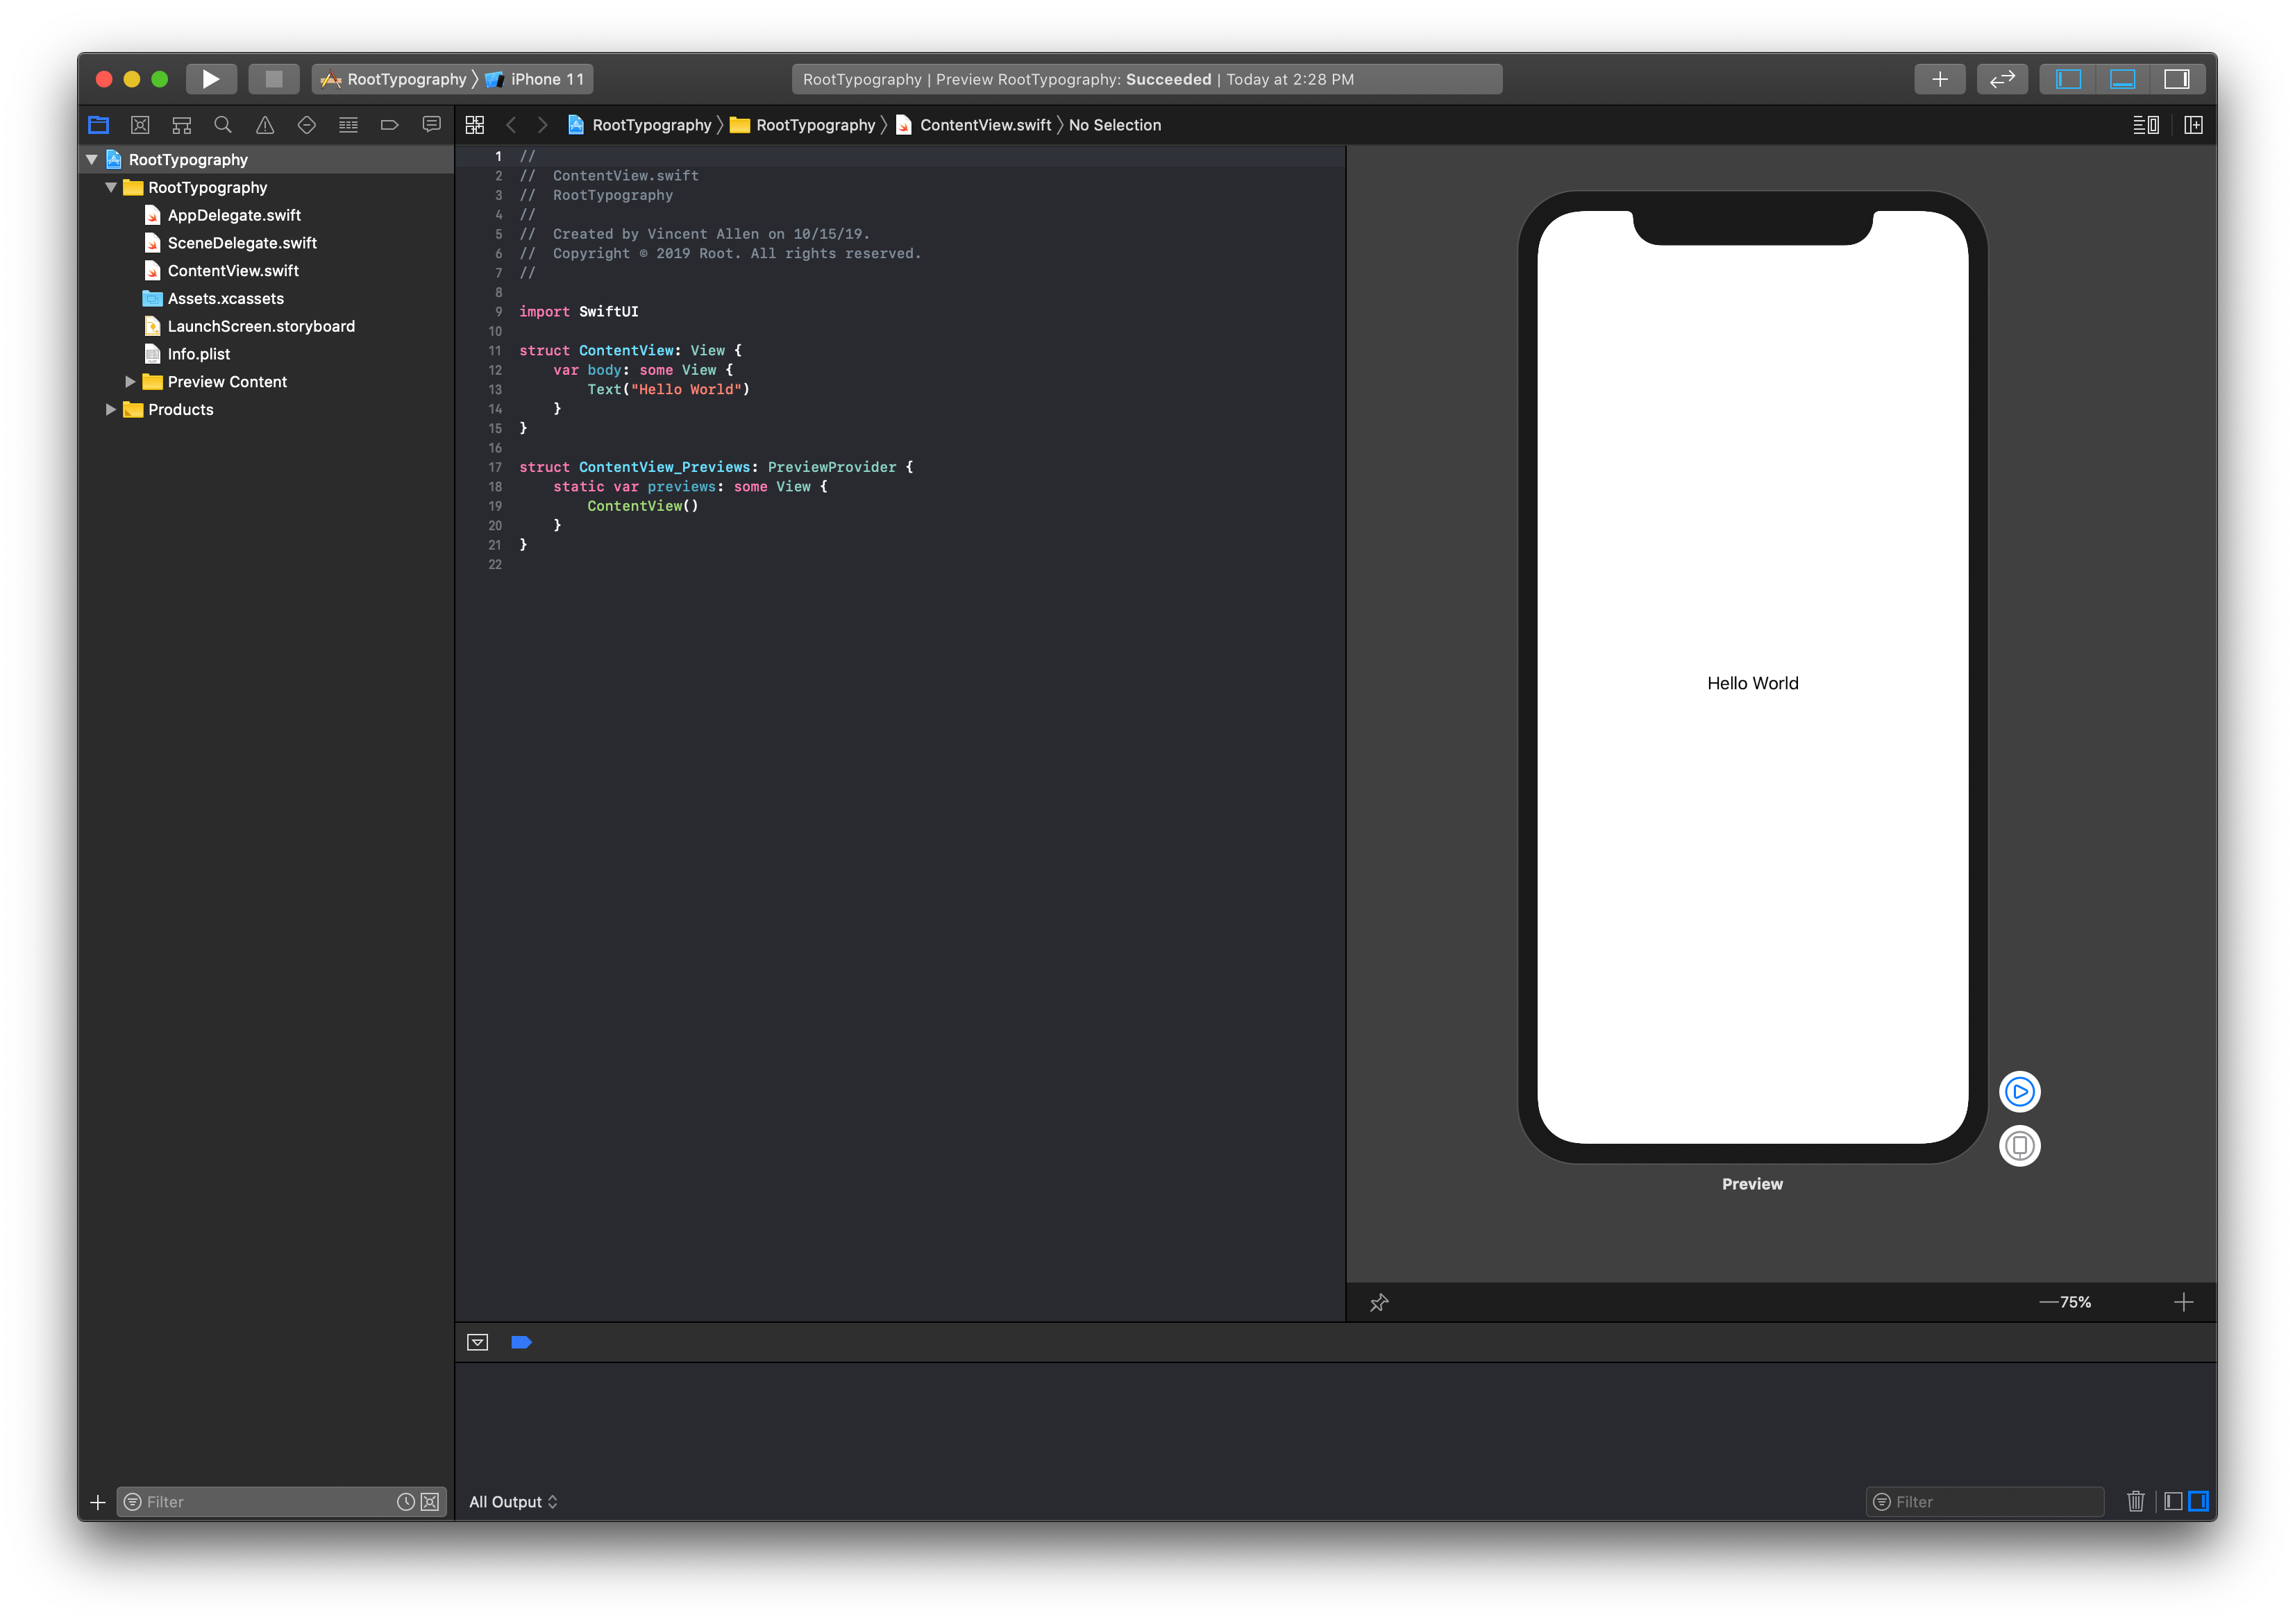This screenshot has height=1624, width=2295.
Task: Open the All Output selector
Action: point(513,1502)
